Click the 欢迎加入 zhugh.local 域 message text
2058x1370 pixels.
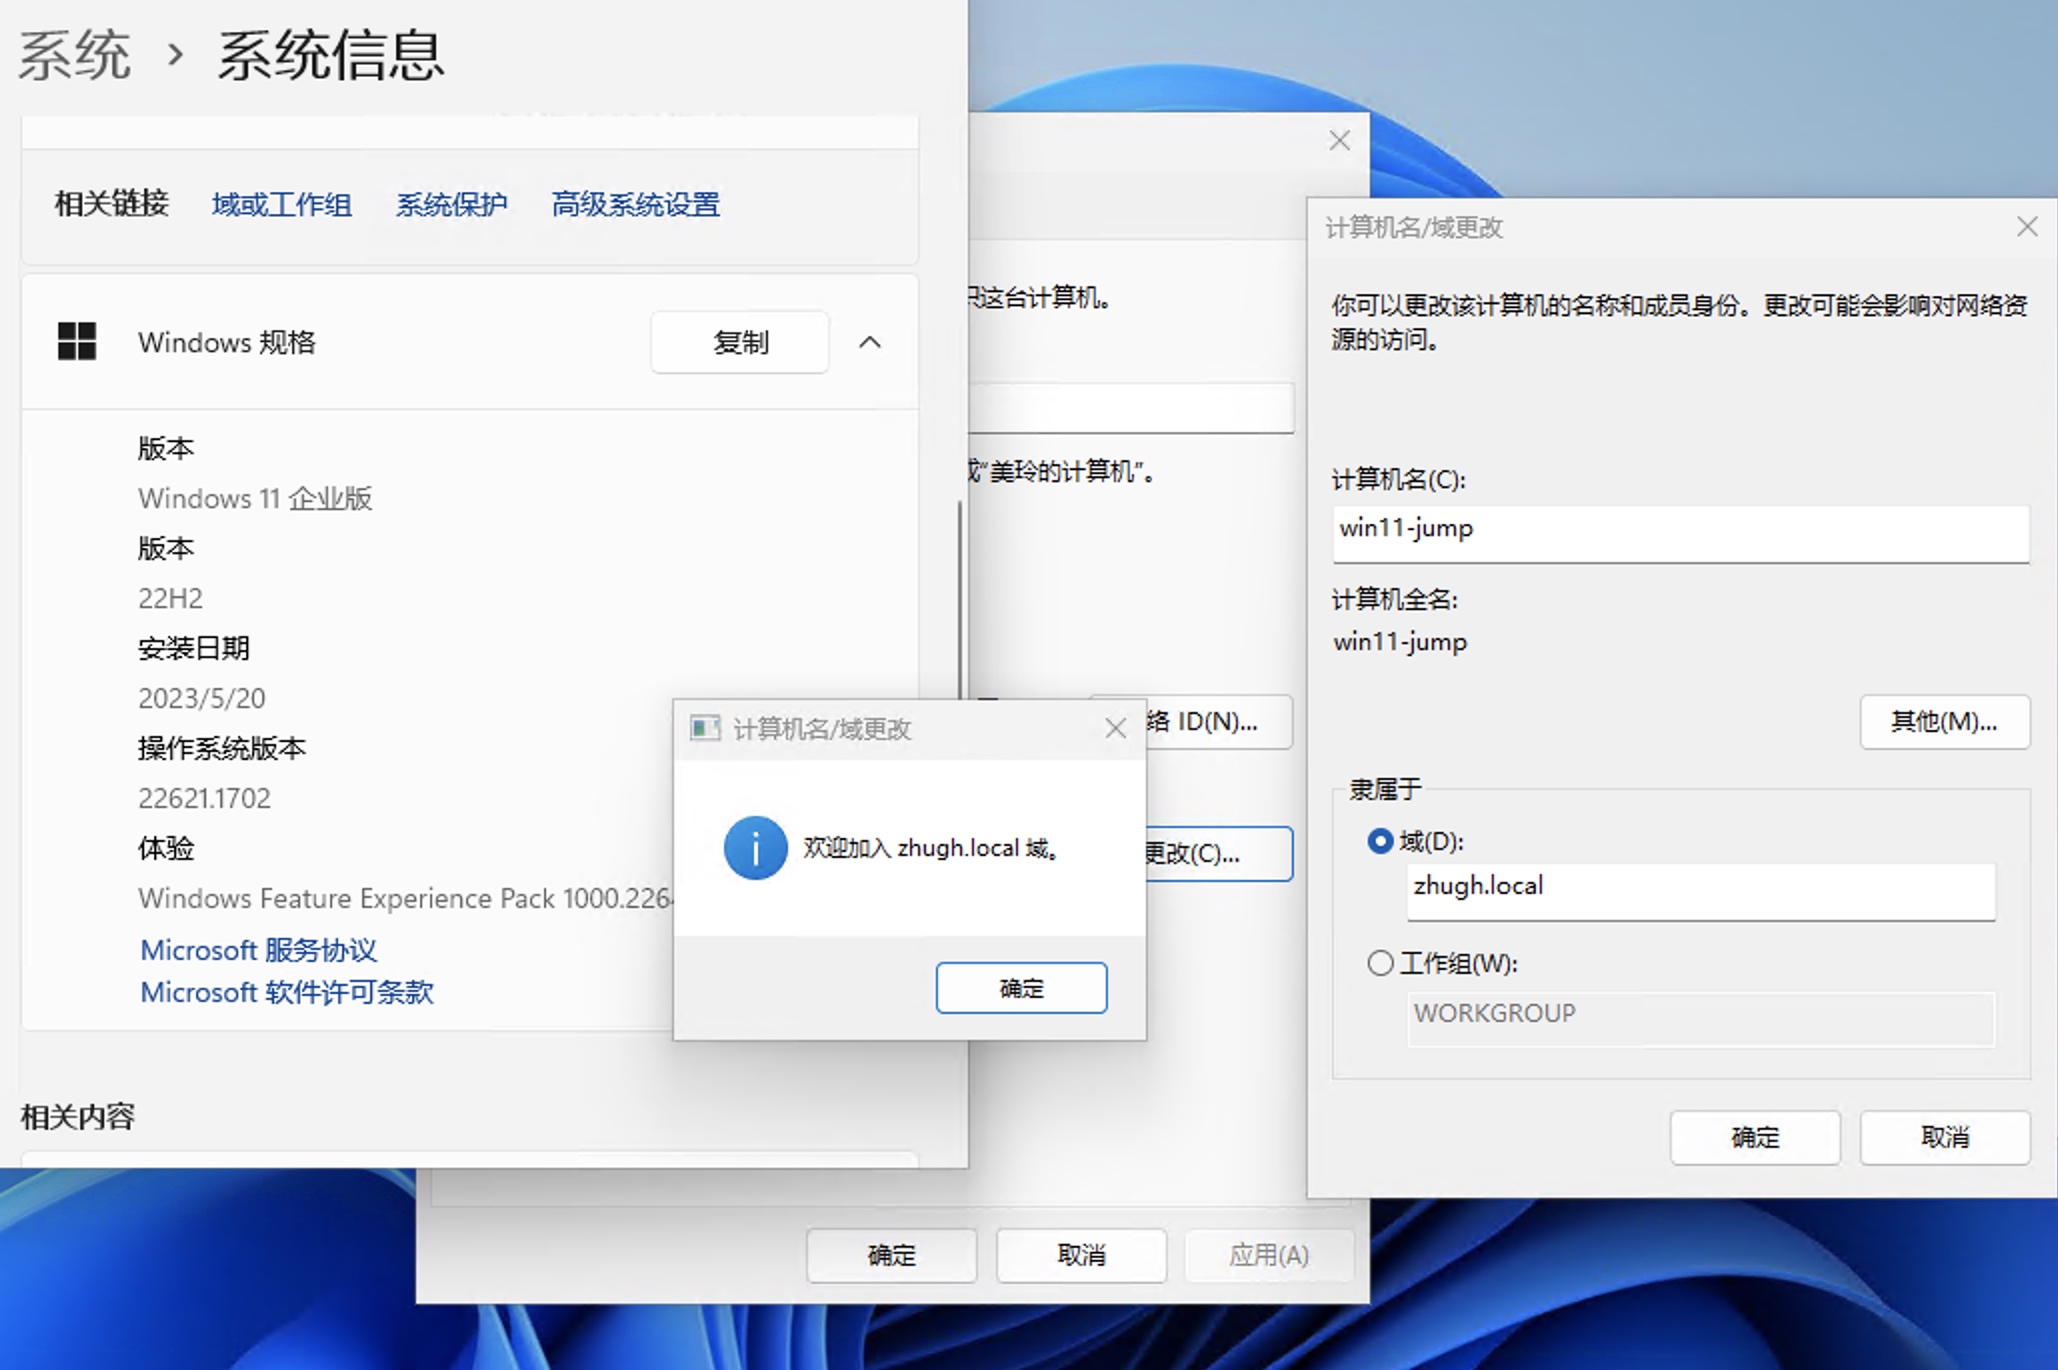point(931,848)
